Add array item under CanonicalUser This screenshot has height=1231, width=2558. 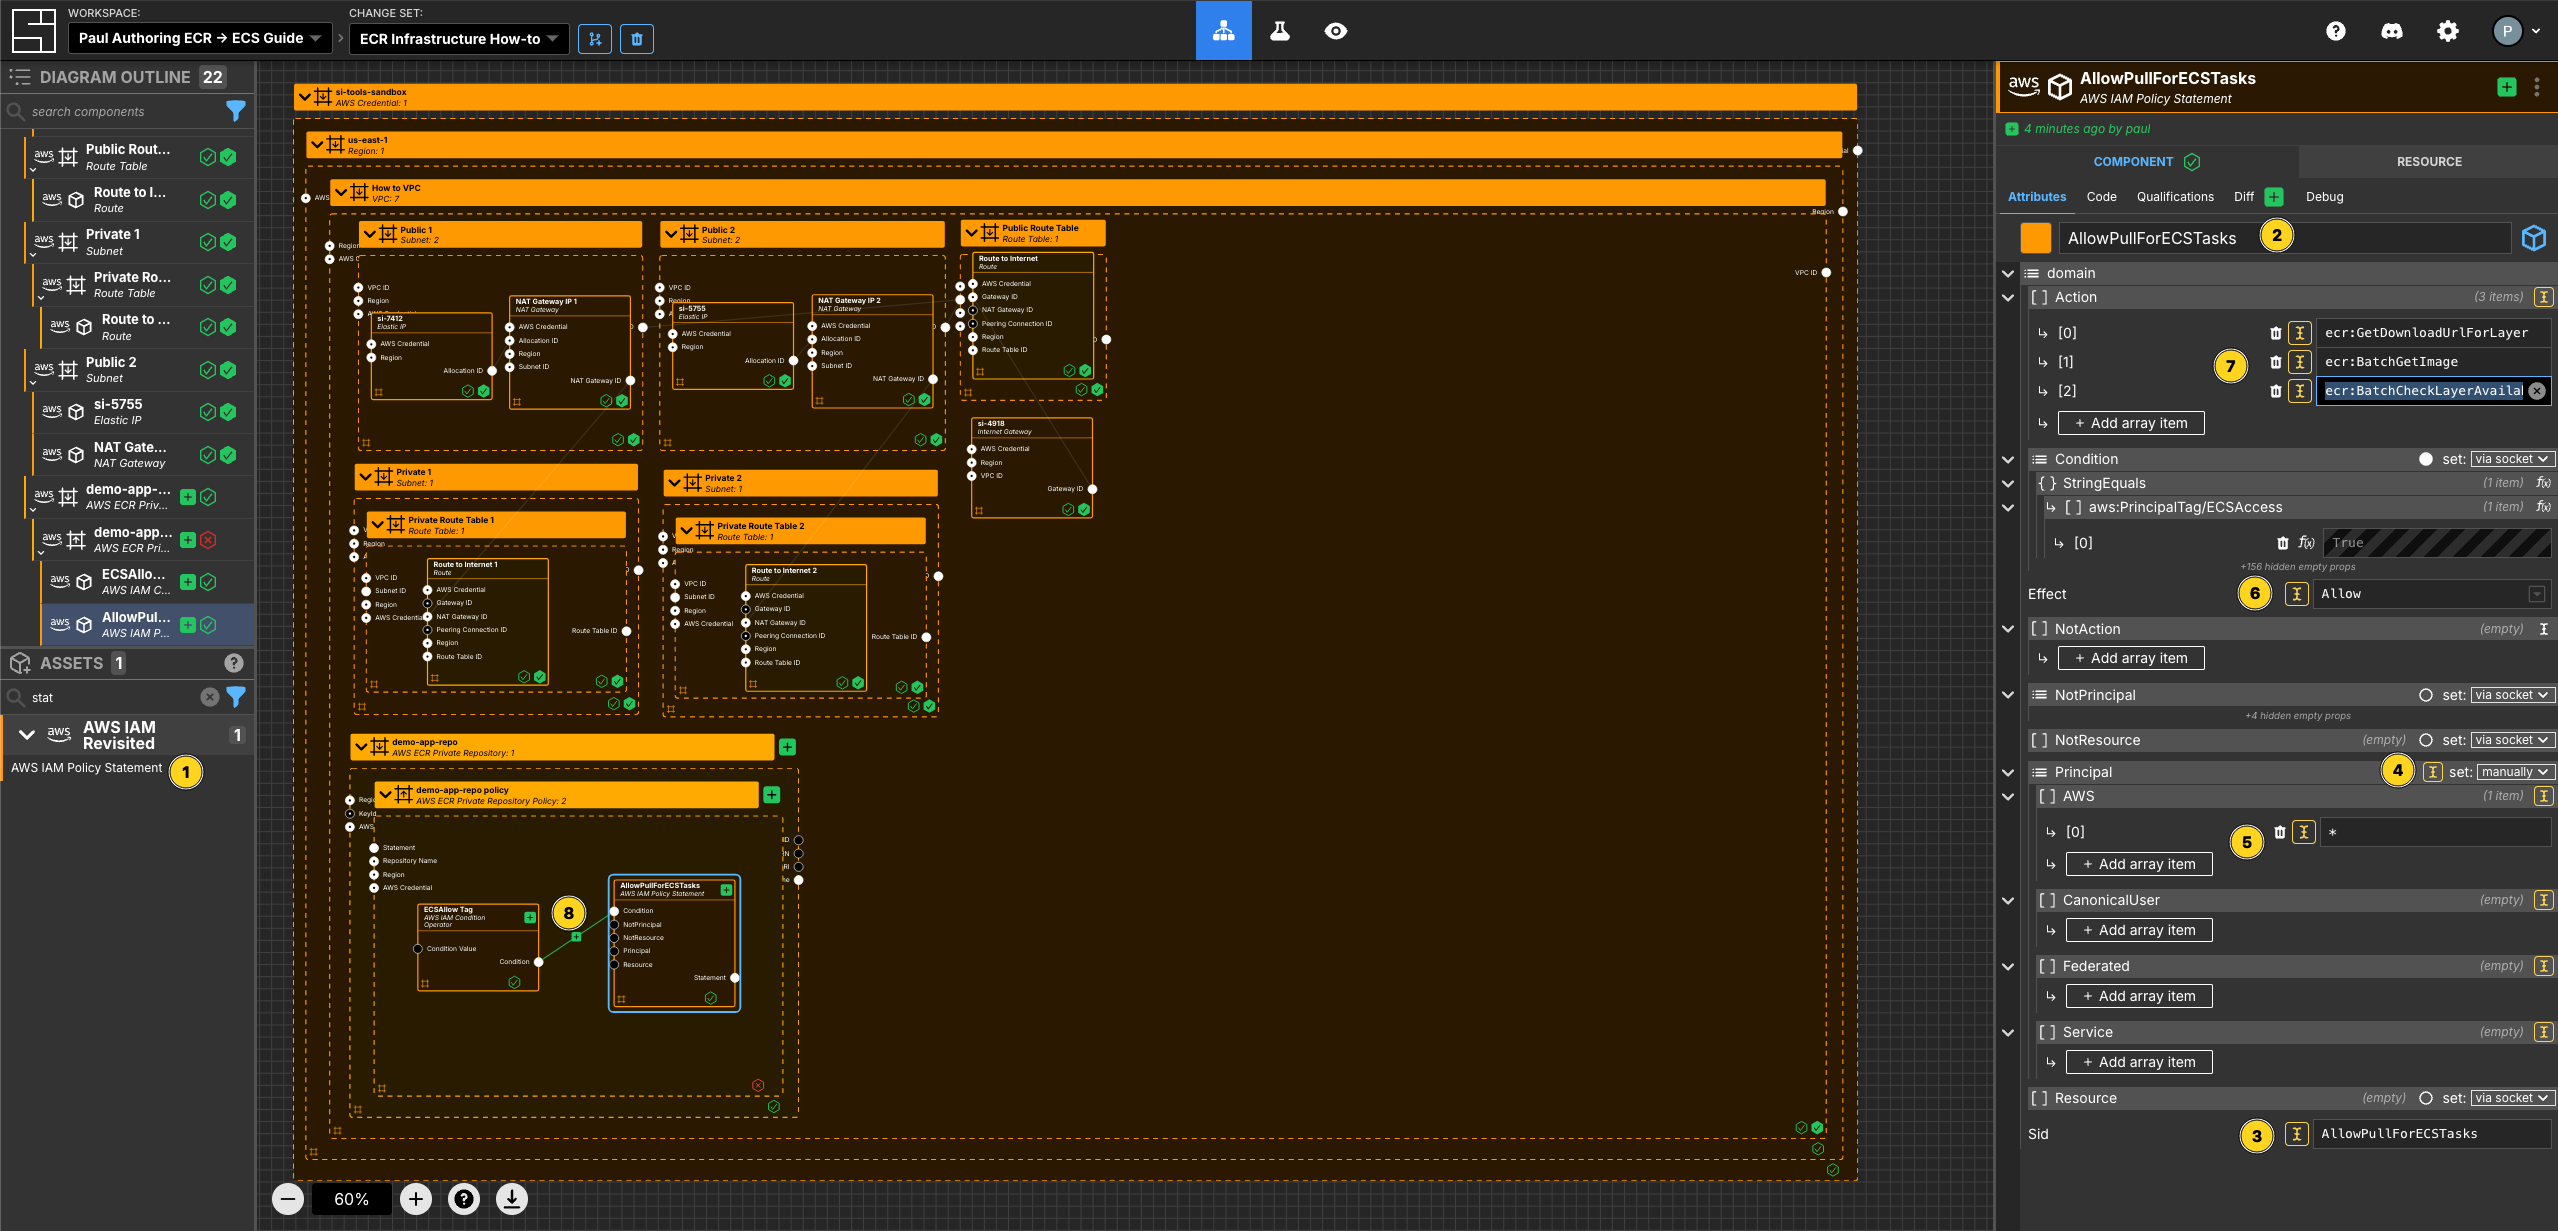[x=2138, y=930]
